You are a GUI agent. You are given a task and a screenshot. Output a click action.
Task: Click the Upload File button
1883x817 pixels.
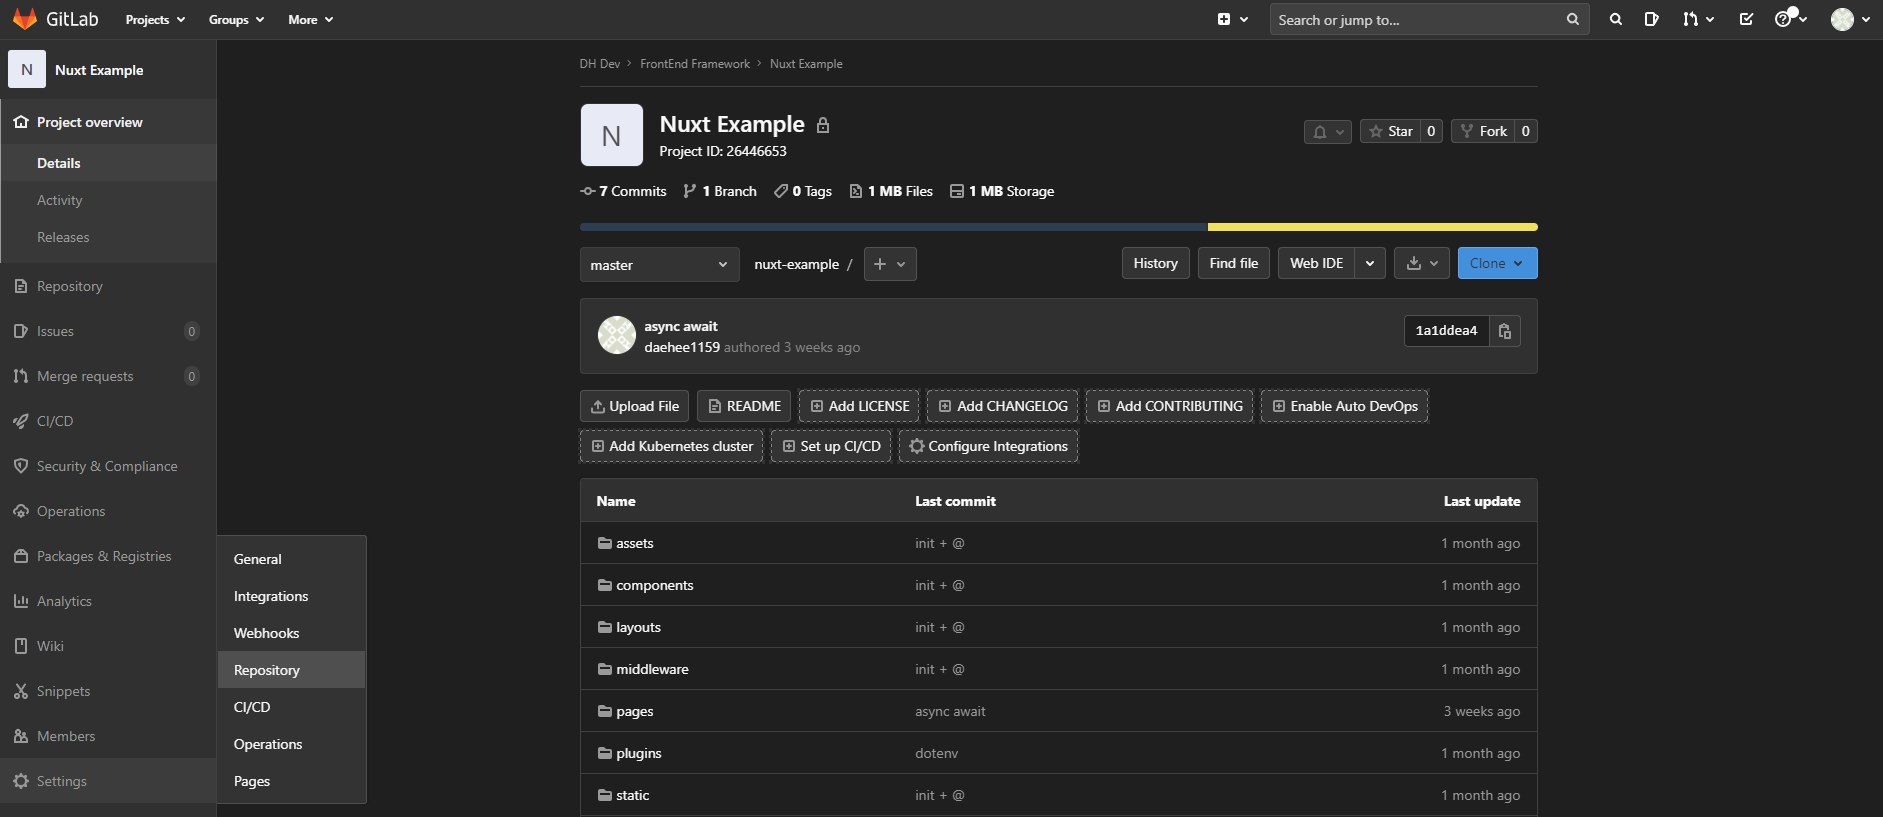pos(634,406)
